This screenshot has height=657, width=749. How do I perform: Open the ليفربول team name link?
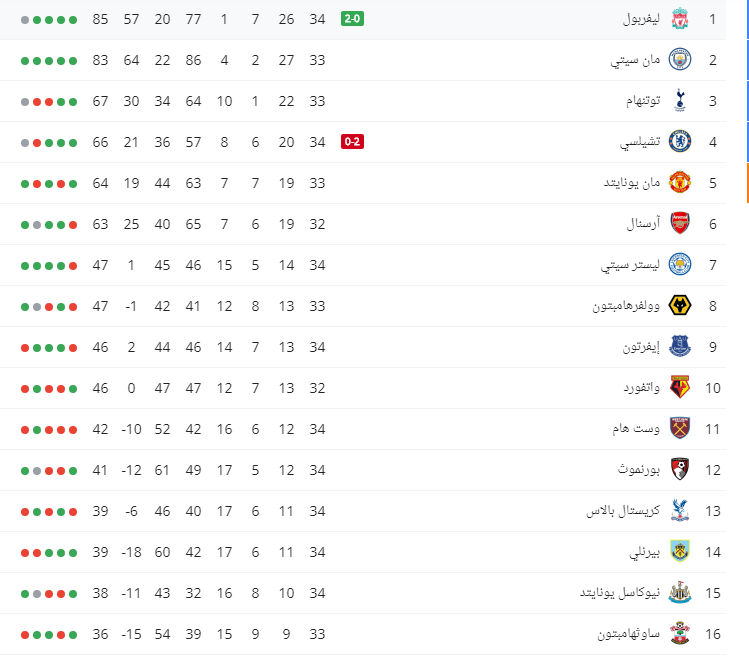641,19
